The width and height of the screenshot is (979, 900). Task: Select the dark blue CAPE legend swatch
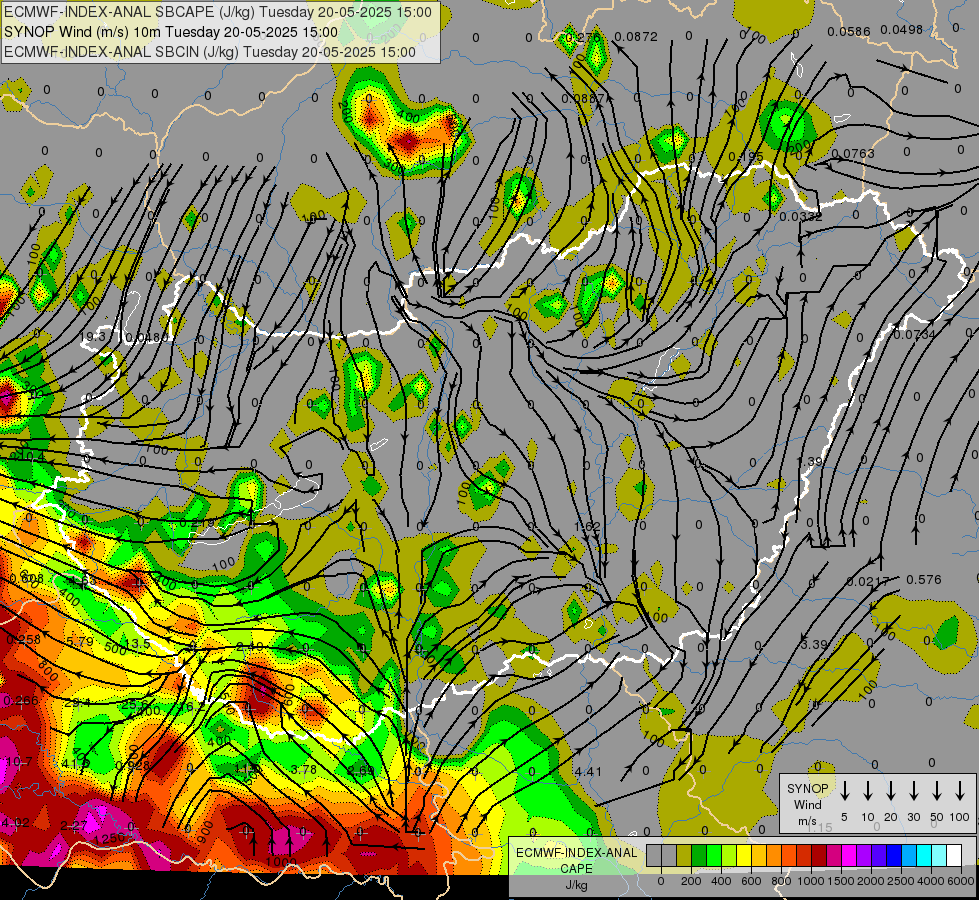coord(893,856)
